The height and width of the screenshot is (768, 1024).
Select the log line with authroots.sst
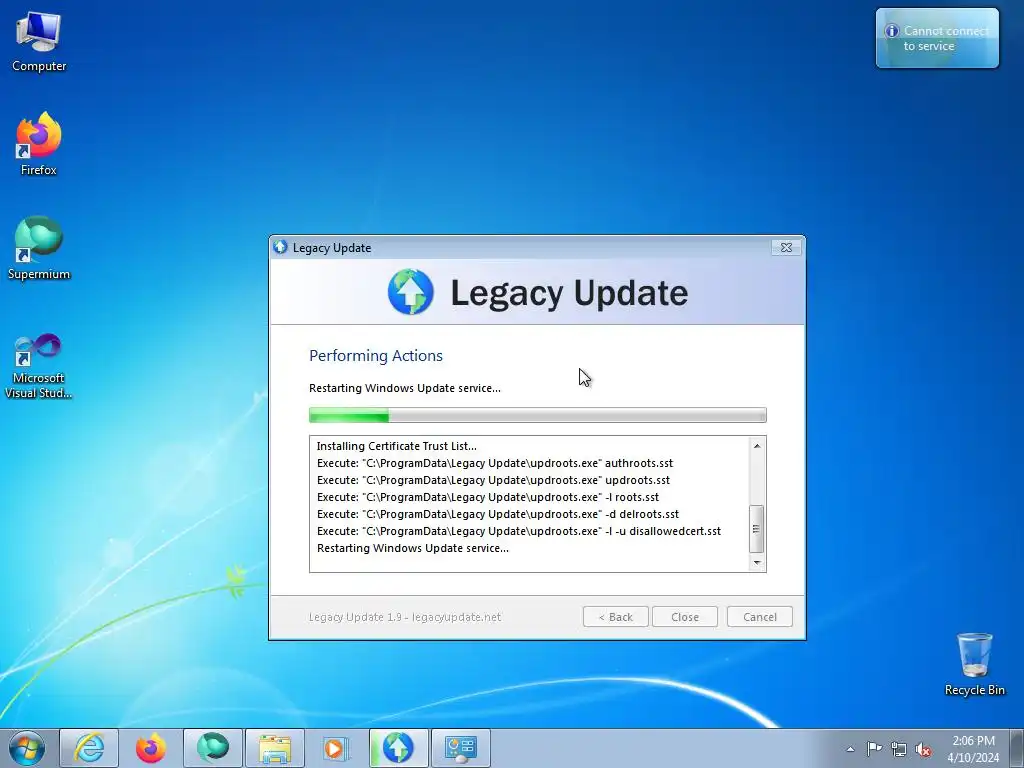point(495,463)
